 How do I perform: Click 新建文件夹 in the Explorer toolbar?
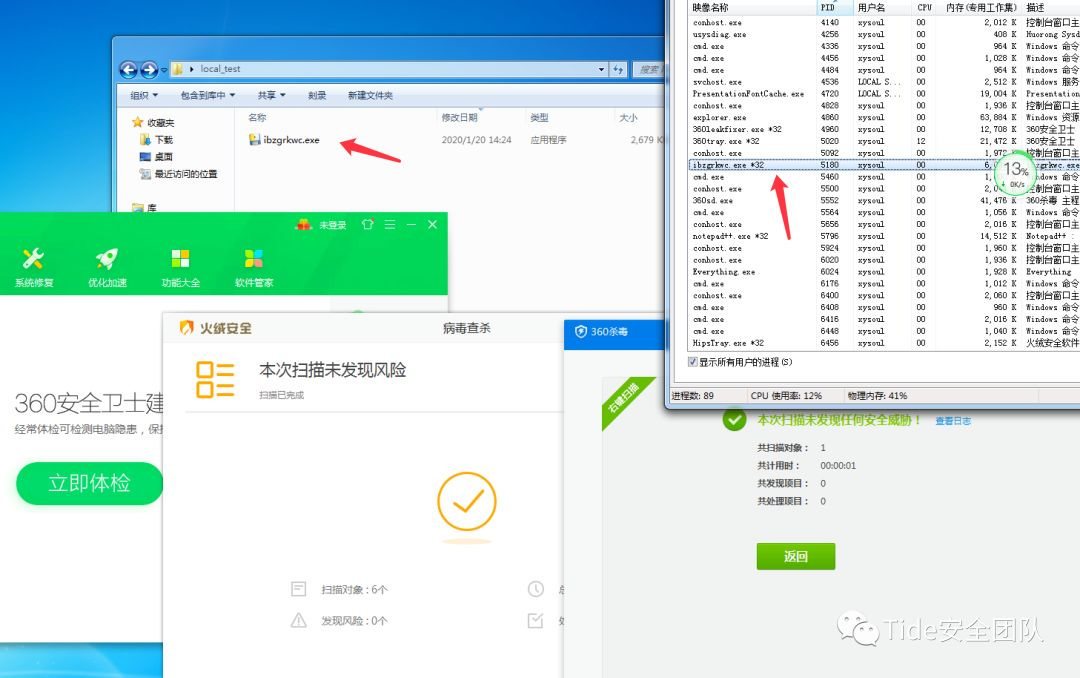click(x=370, y=95)
